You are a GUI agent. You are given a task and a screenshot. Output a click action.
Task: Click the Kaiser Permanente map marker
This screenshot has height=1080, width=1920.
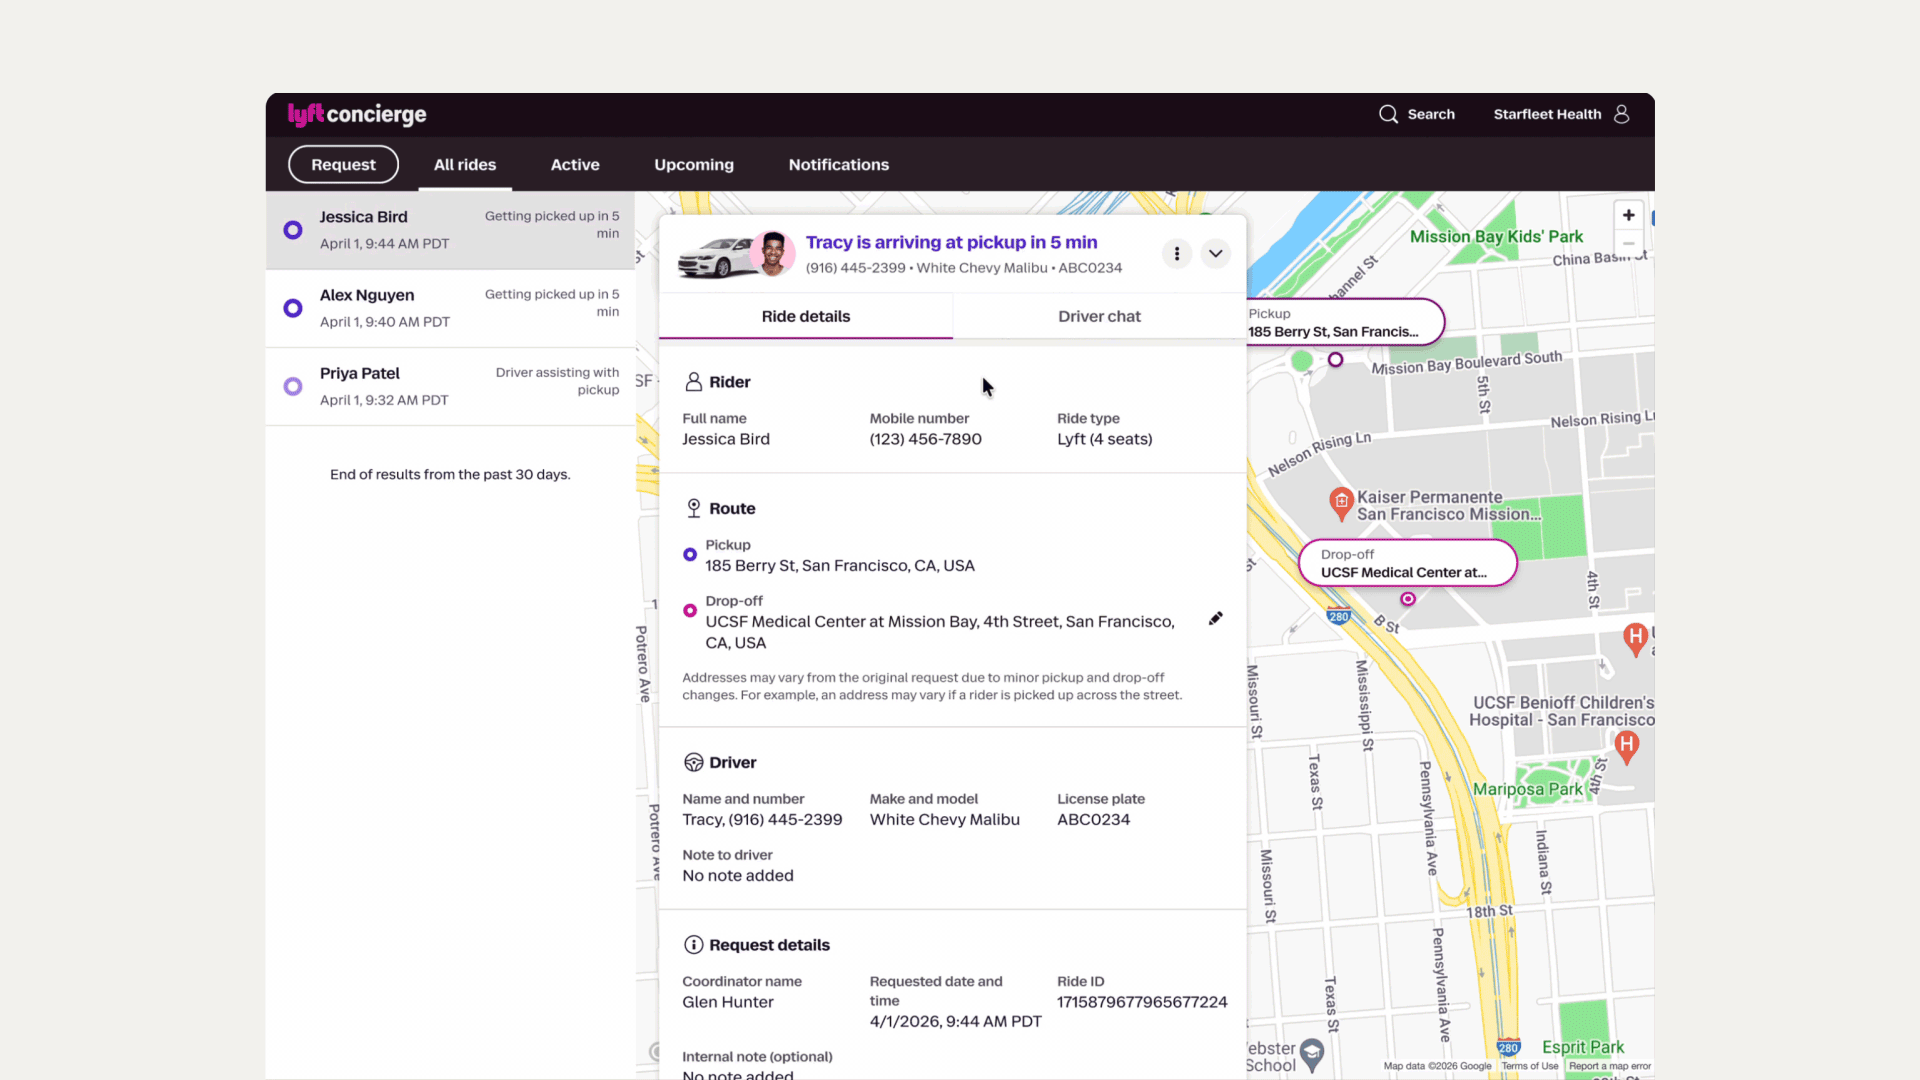tap(1341, 501)
